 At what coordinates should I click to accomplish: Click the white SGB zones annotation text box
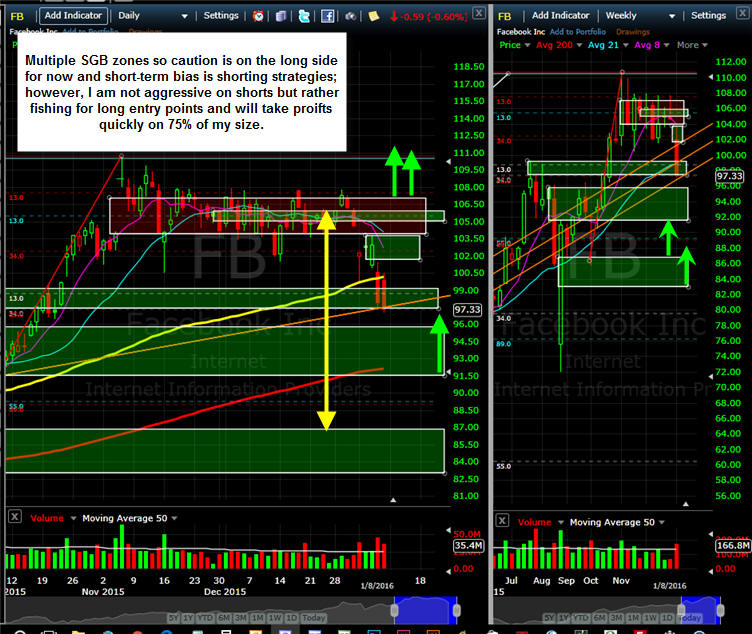[x=182, y=92]
